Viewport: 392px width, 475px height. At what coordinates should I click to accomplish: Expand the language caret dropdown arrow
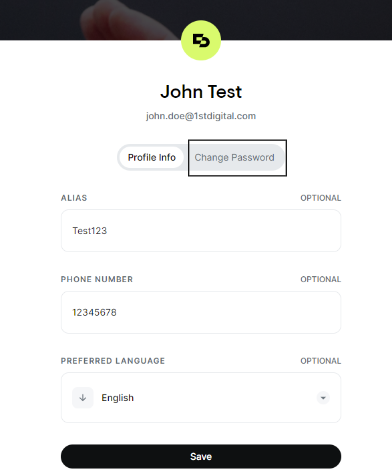(323, 398)
